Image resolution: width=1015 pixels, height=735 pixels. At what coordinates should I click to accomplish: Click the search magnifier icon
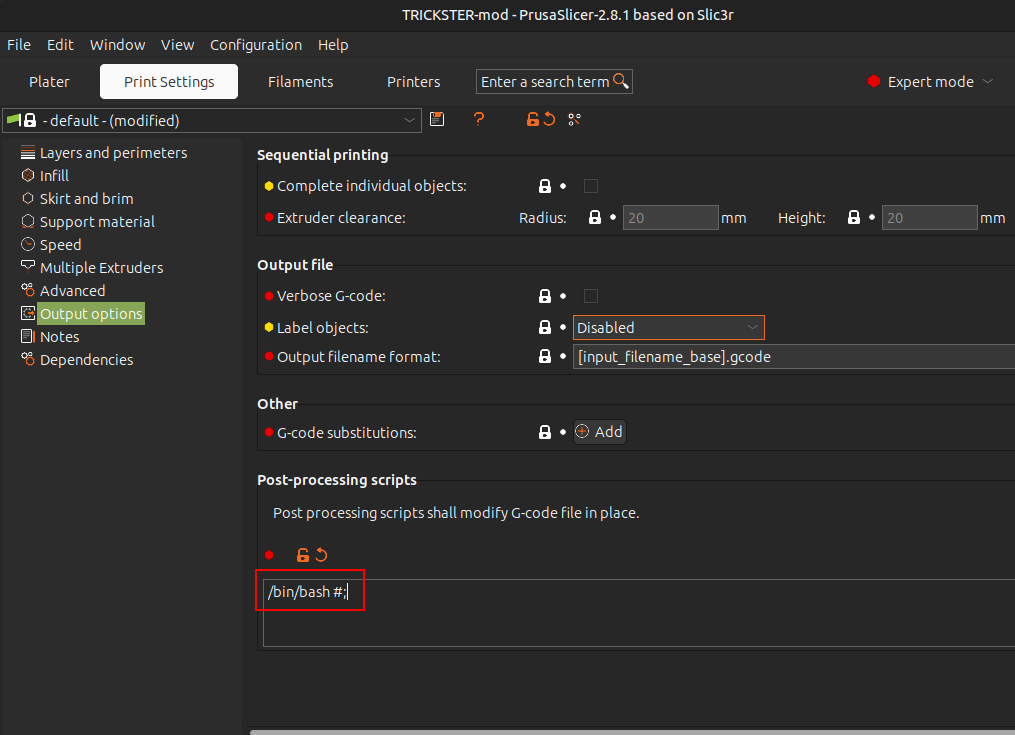(x=621, y=81)
